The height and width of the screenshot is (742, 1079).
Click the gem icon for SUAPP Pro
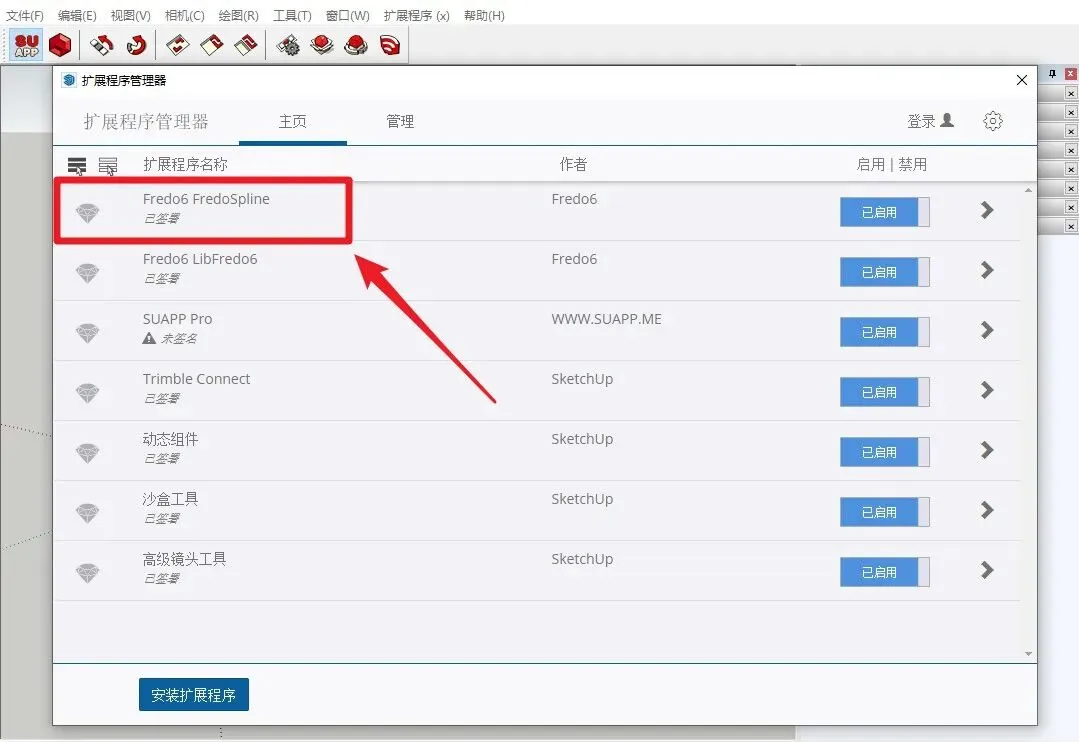(x=87, y=332)
